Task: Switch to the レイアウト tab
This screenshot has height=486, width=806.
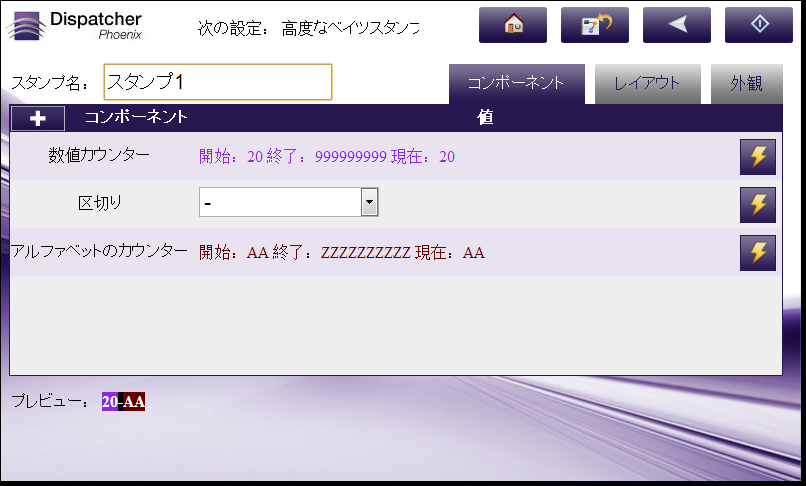Action: [x=647, y=83]
